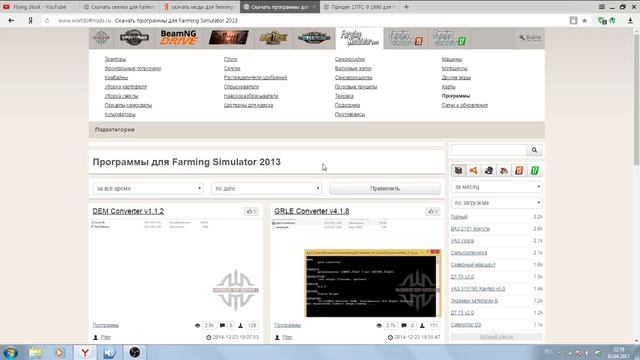Switch to the Flying Stork YouTube tab
The width and height of the screenshot is (640, 360).
(40, 7)
